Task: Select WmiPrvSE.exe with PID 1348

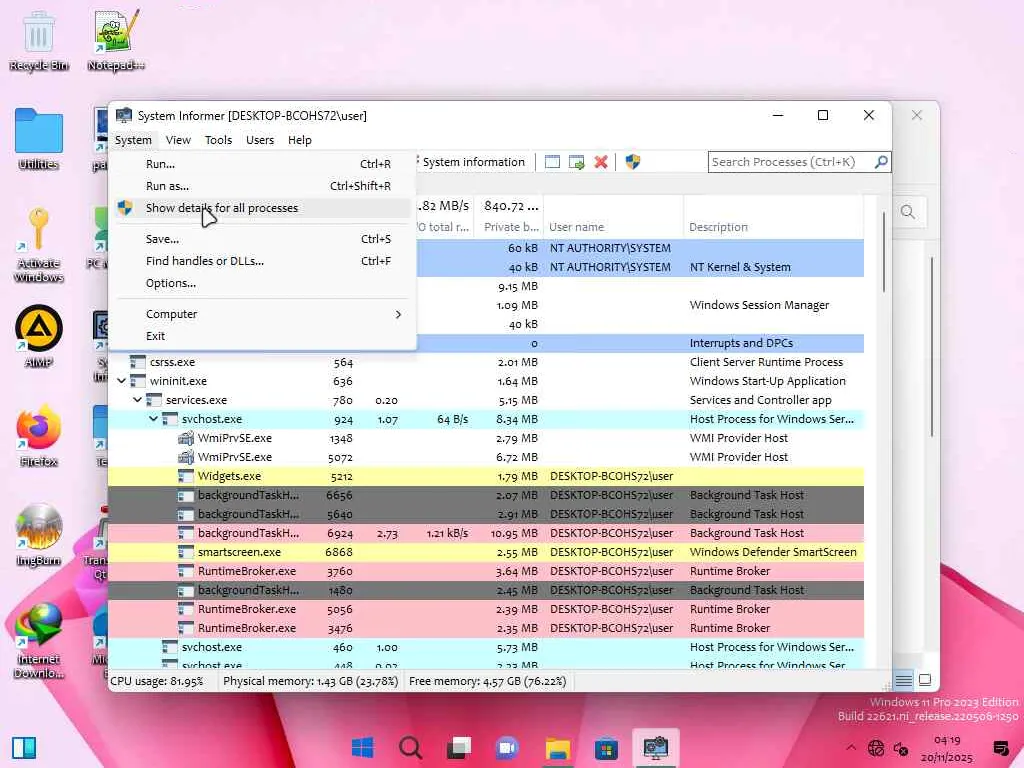Action: [486, 438]
